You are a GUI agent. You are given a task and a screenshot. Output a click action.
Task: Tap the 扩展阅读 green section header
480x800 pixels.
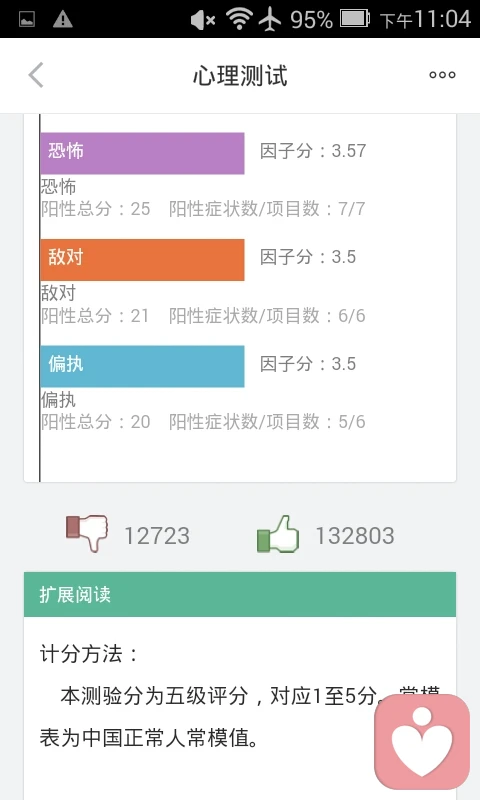click(240, 594)
